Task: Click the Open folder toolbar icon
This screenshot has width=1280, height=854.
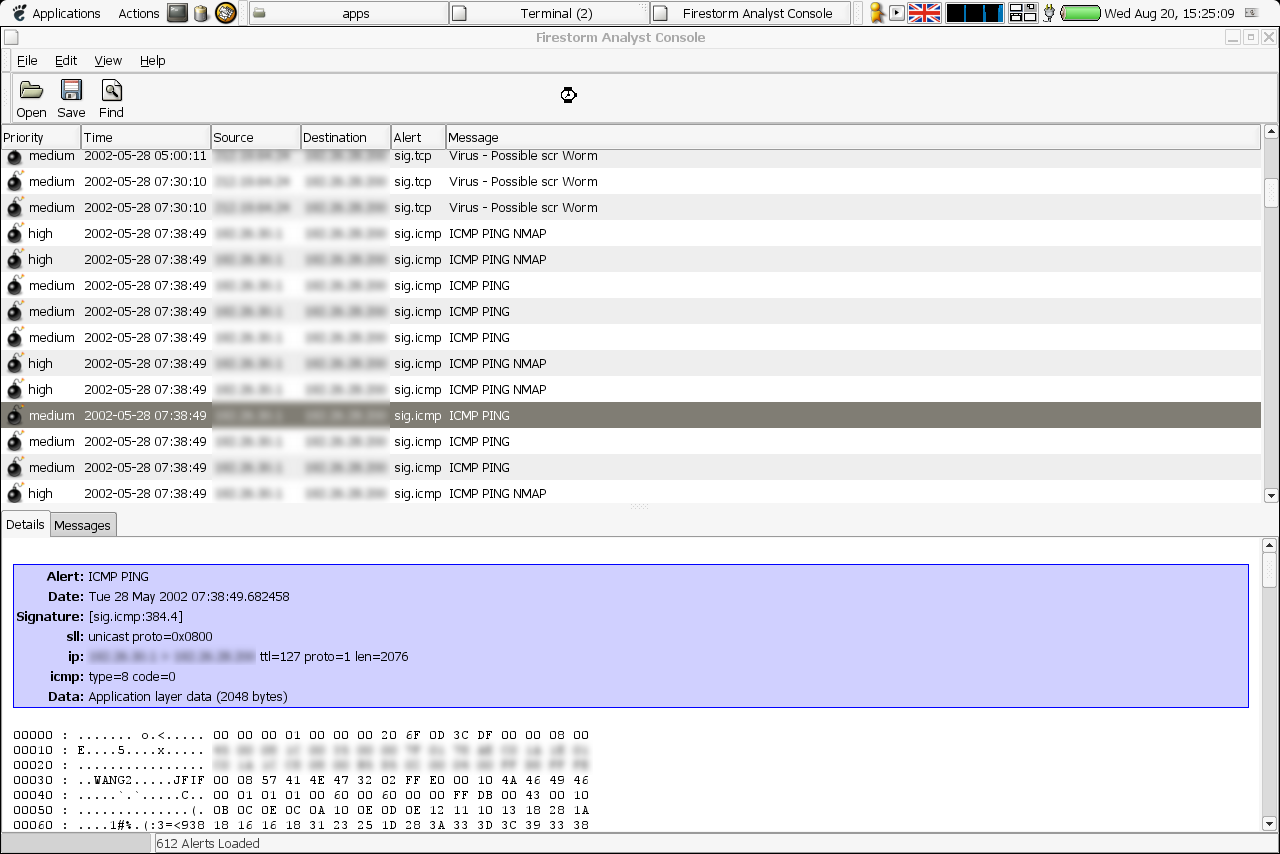Action: pos(31,90)
